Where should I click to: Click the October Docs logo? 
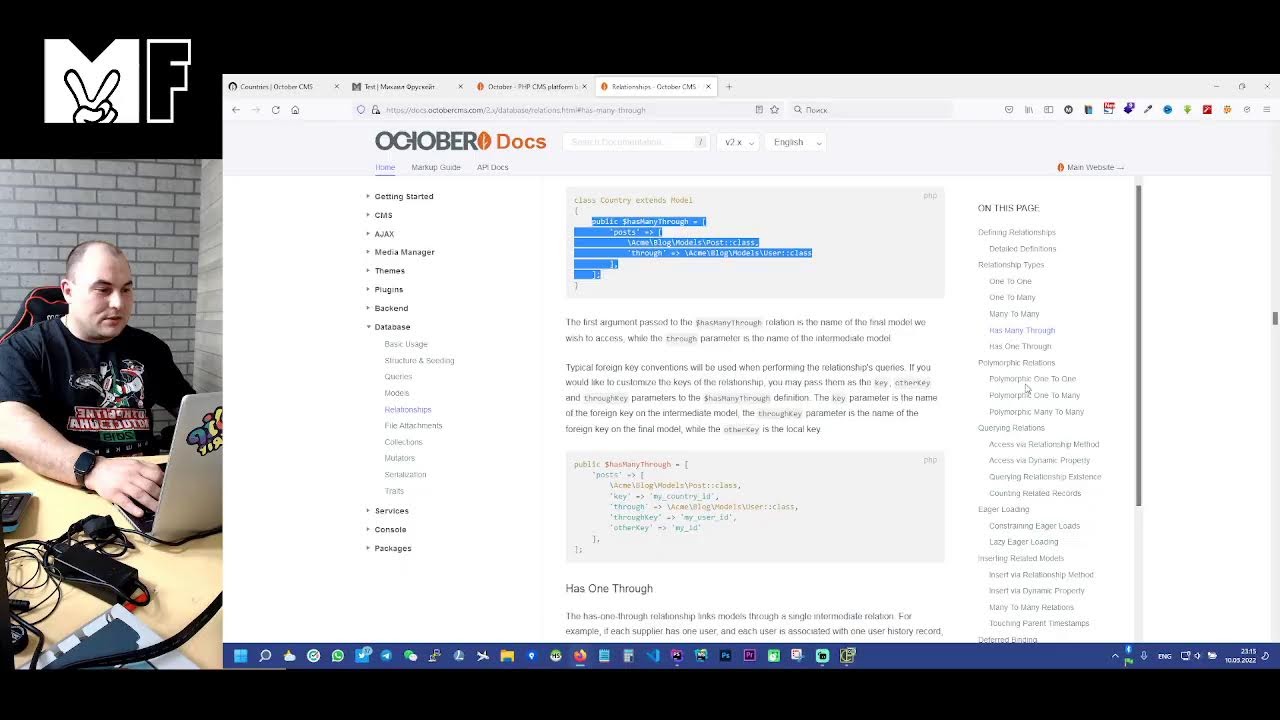(x=460, y=141)
